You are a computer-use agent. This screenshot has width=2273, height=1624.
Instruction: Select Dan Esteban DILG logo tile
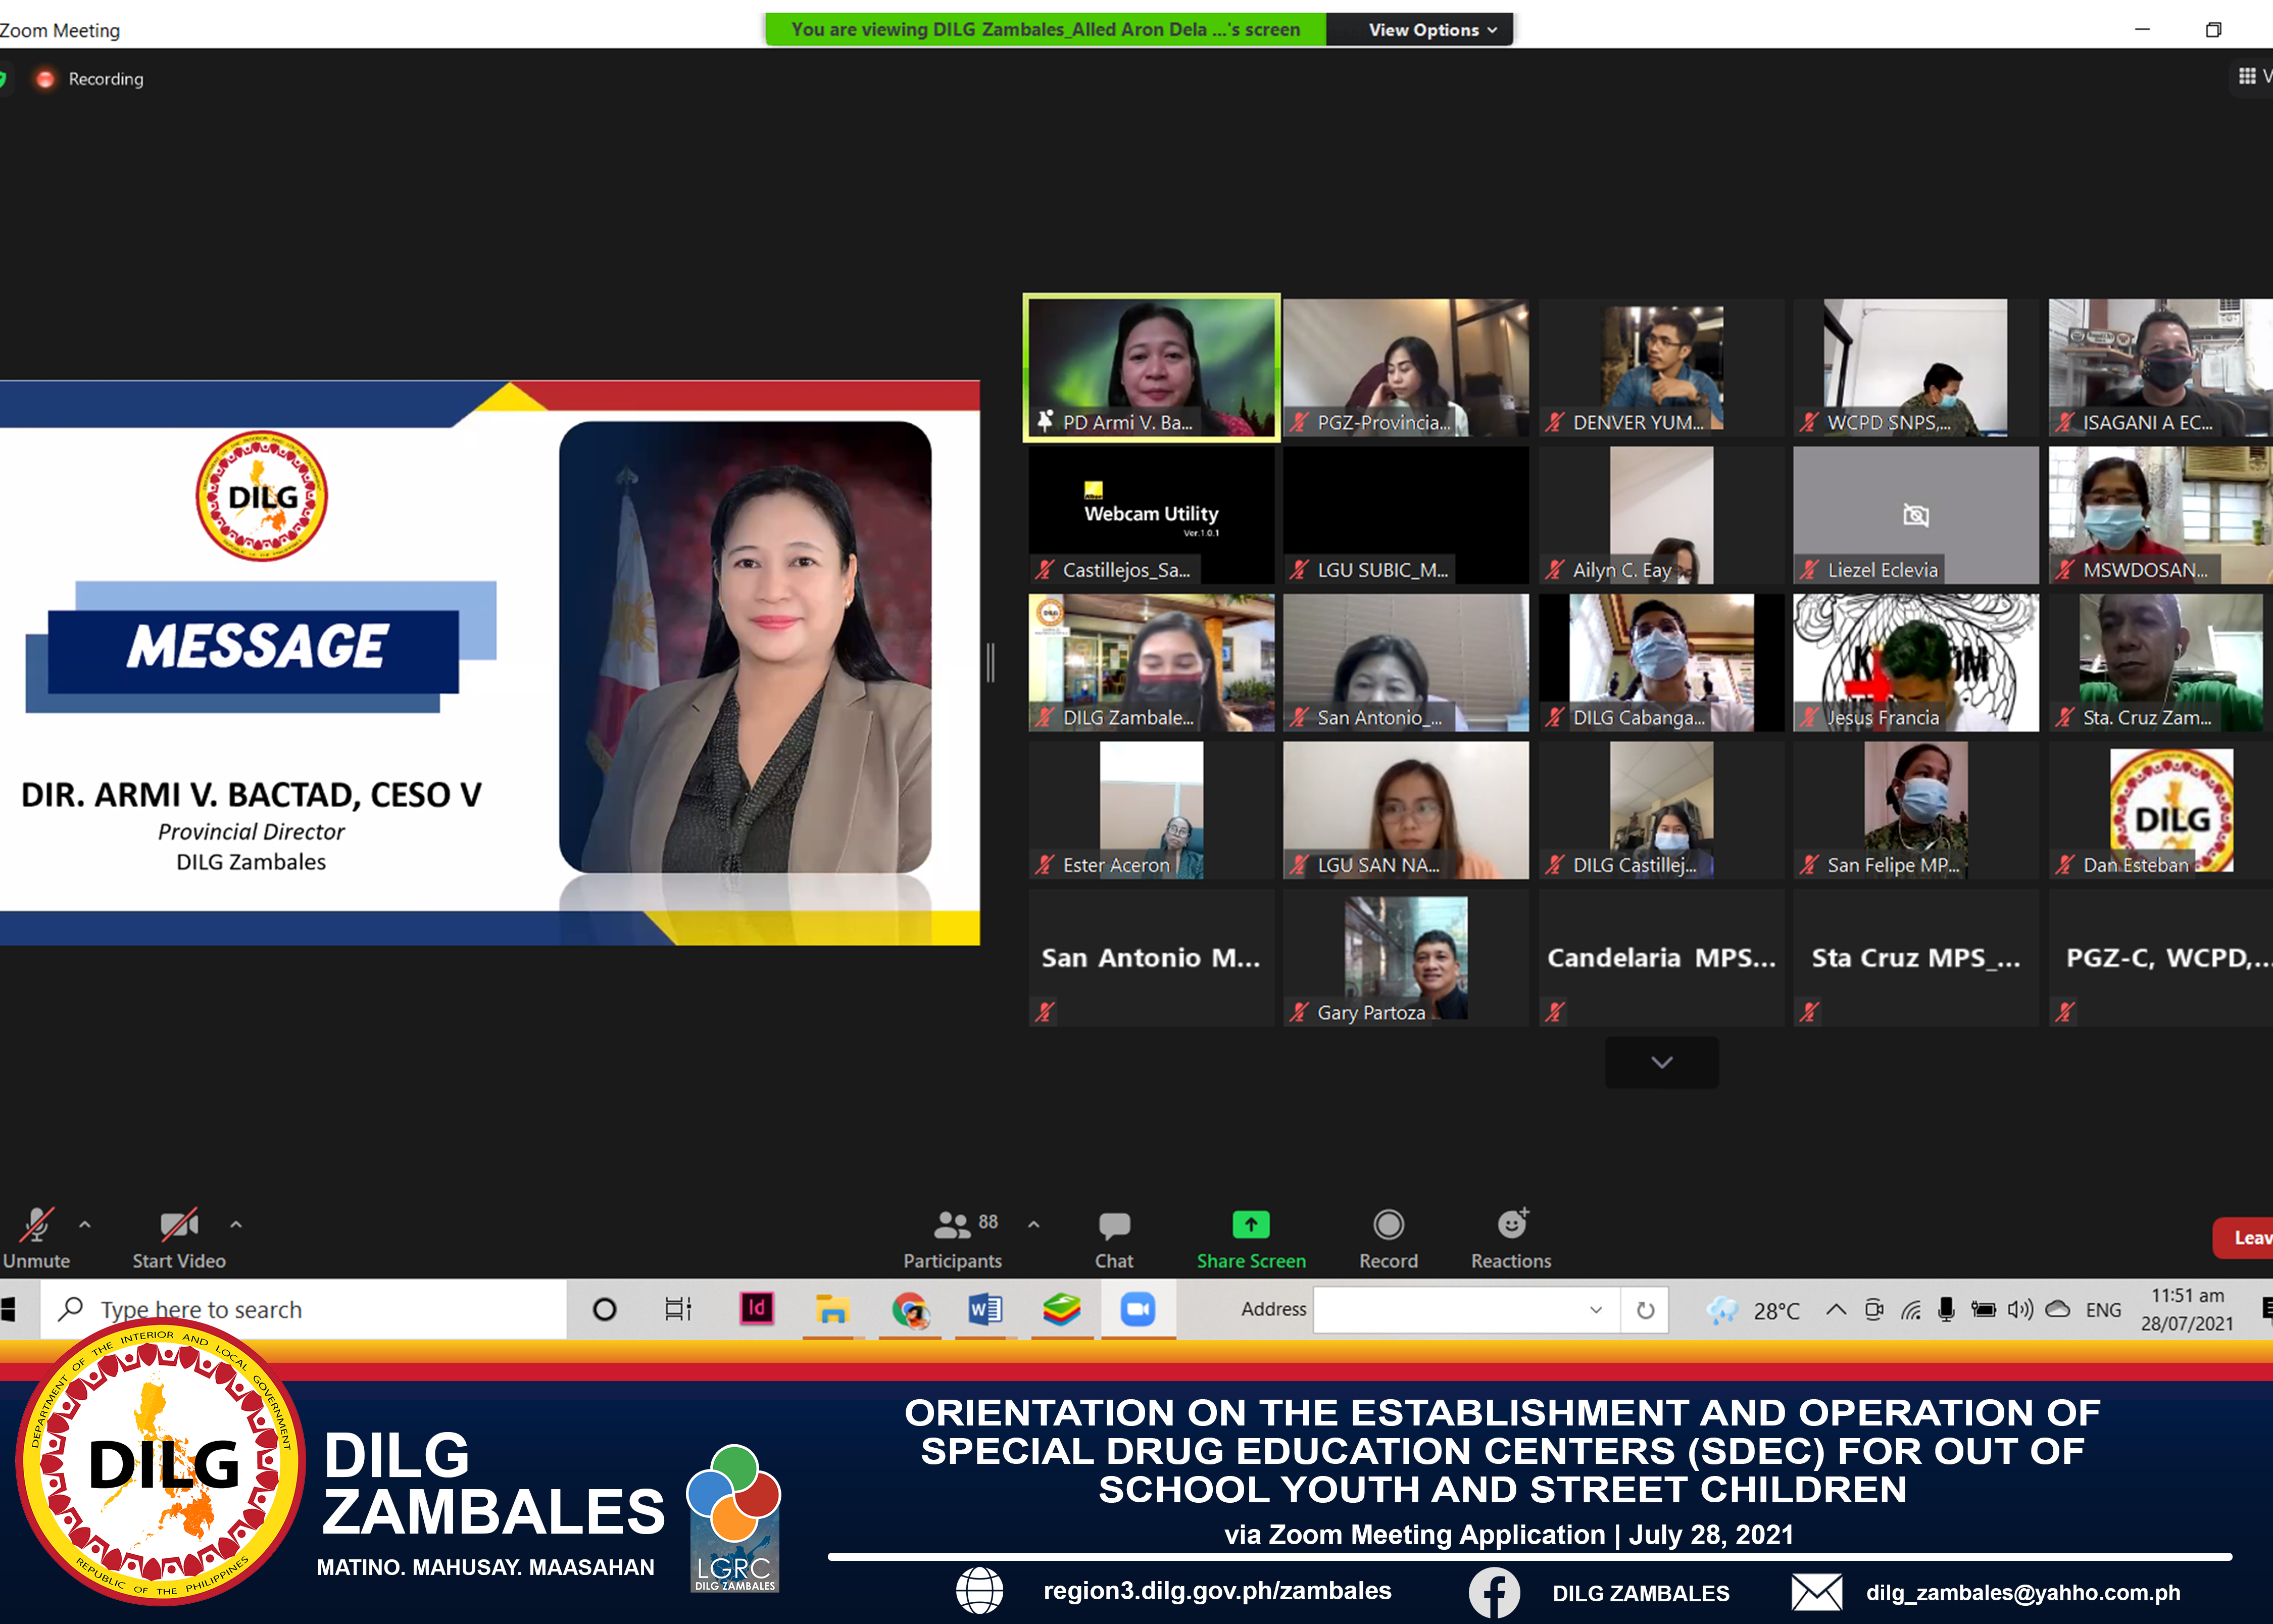click(x=2160, y=810)
